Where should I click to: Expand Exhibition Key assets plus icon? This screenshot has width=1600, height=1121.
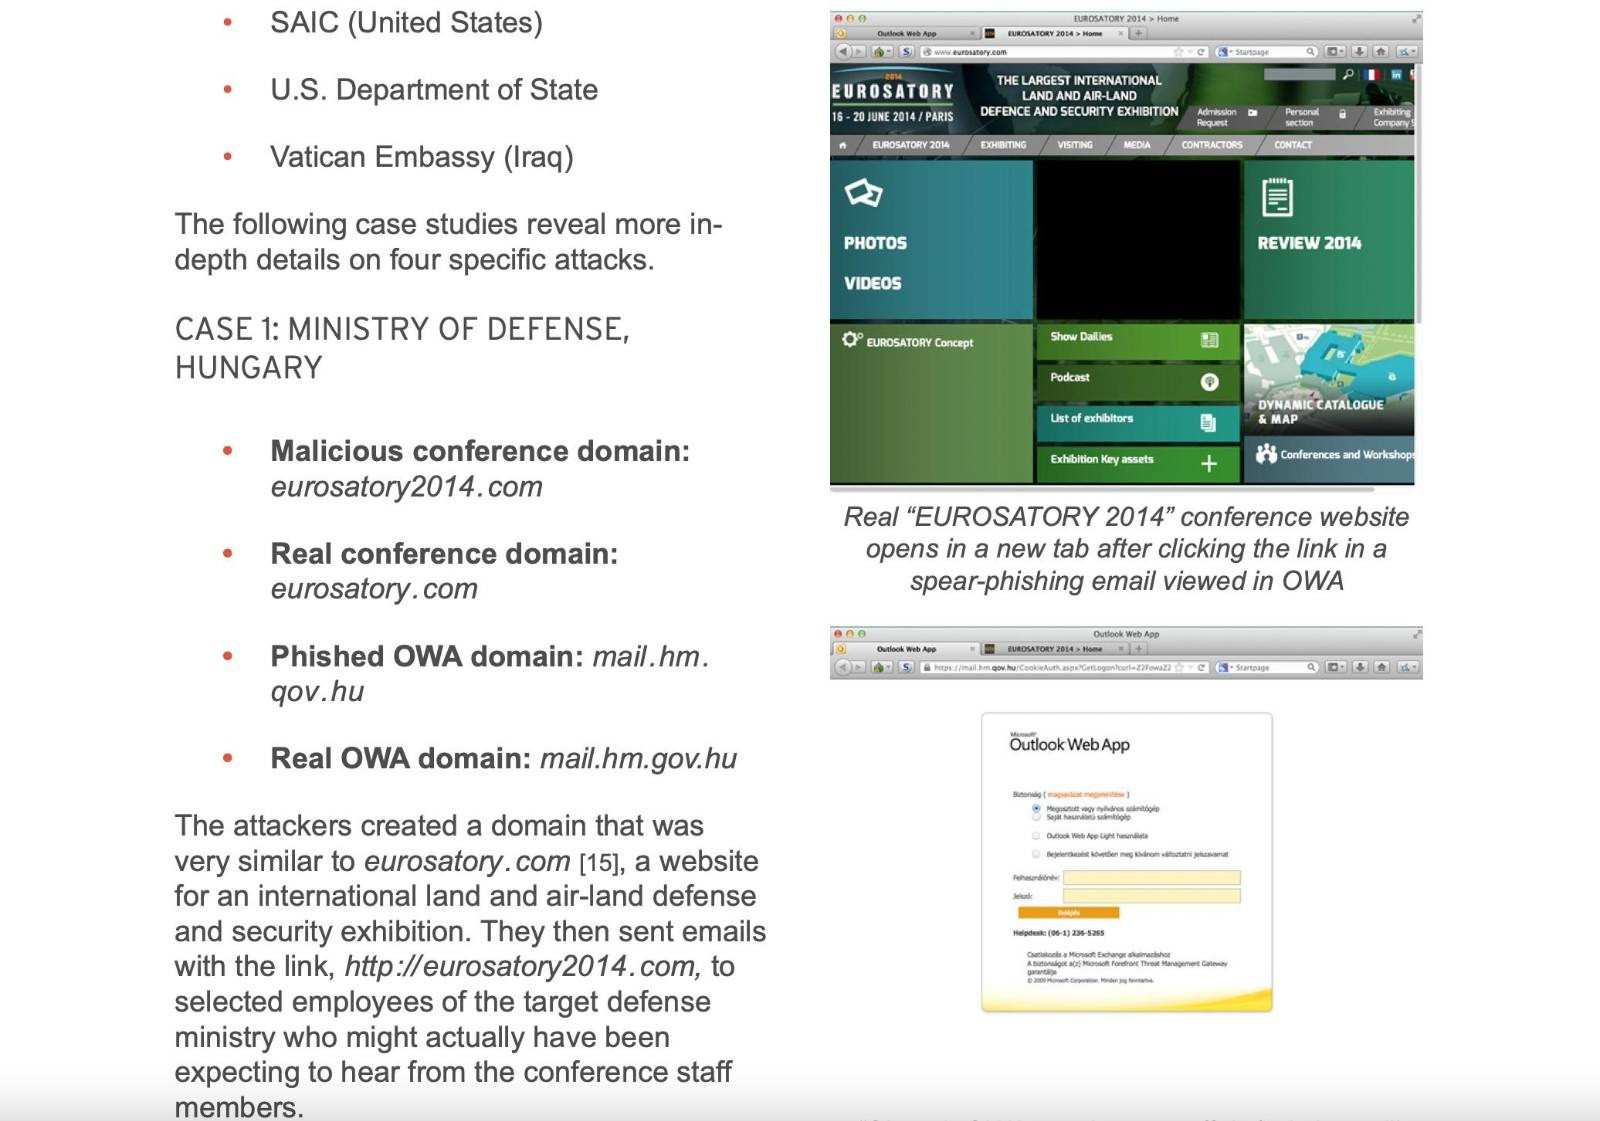1209,463
